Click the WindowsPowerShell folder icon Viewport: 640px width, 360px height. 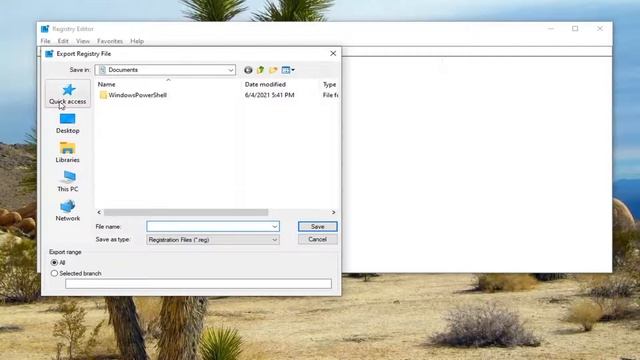[103, 95]
